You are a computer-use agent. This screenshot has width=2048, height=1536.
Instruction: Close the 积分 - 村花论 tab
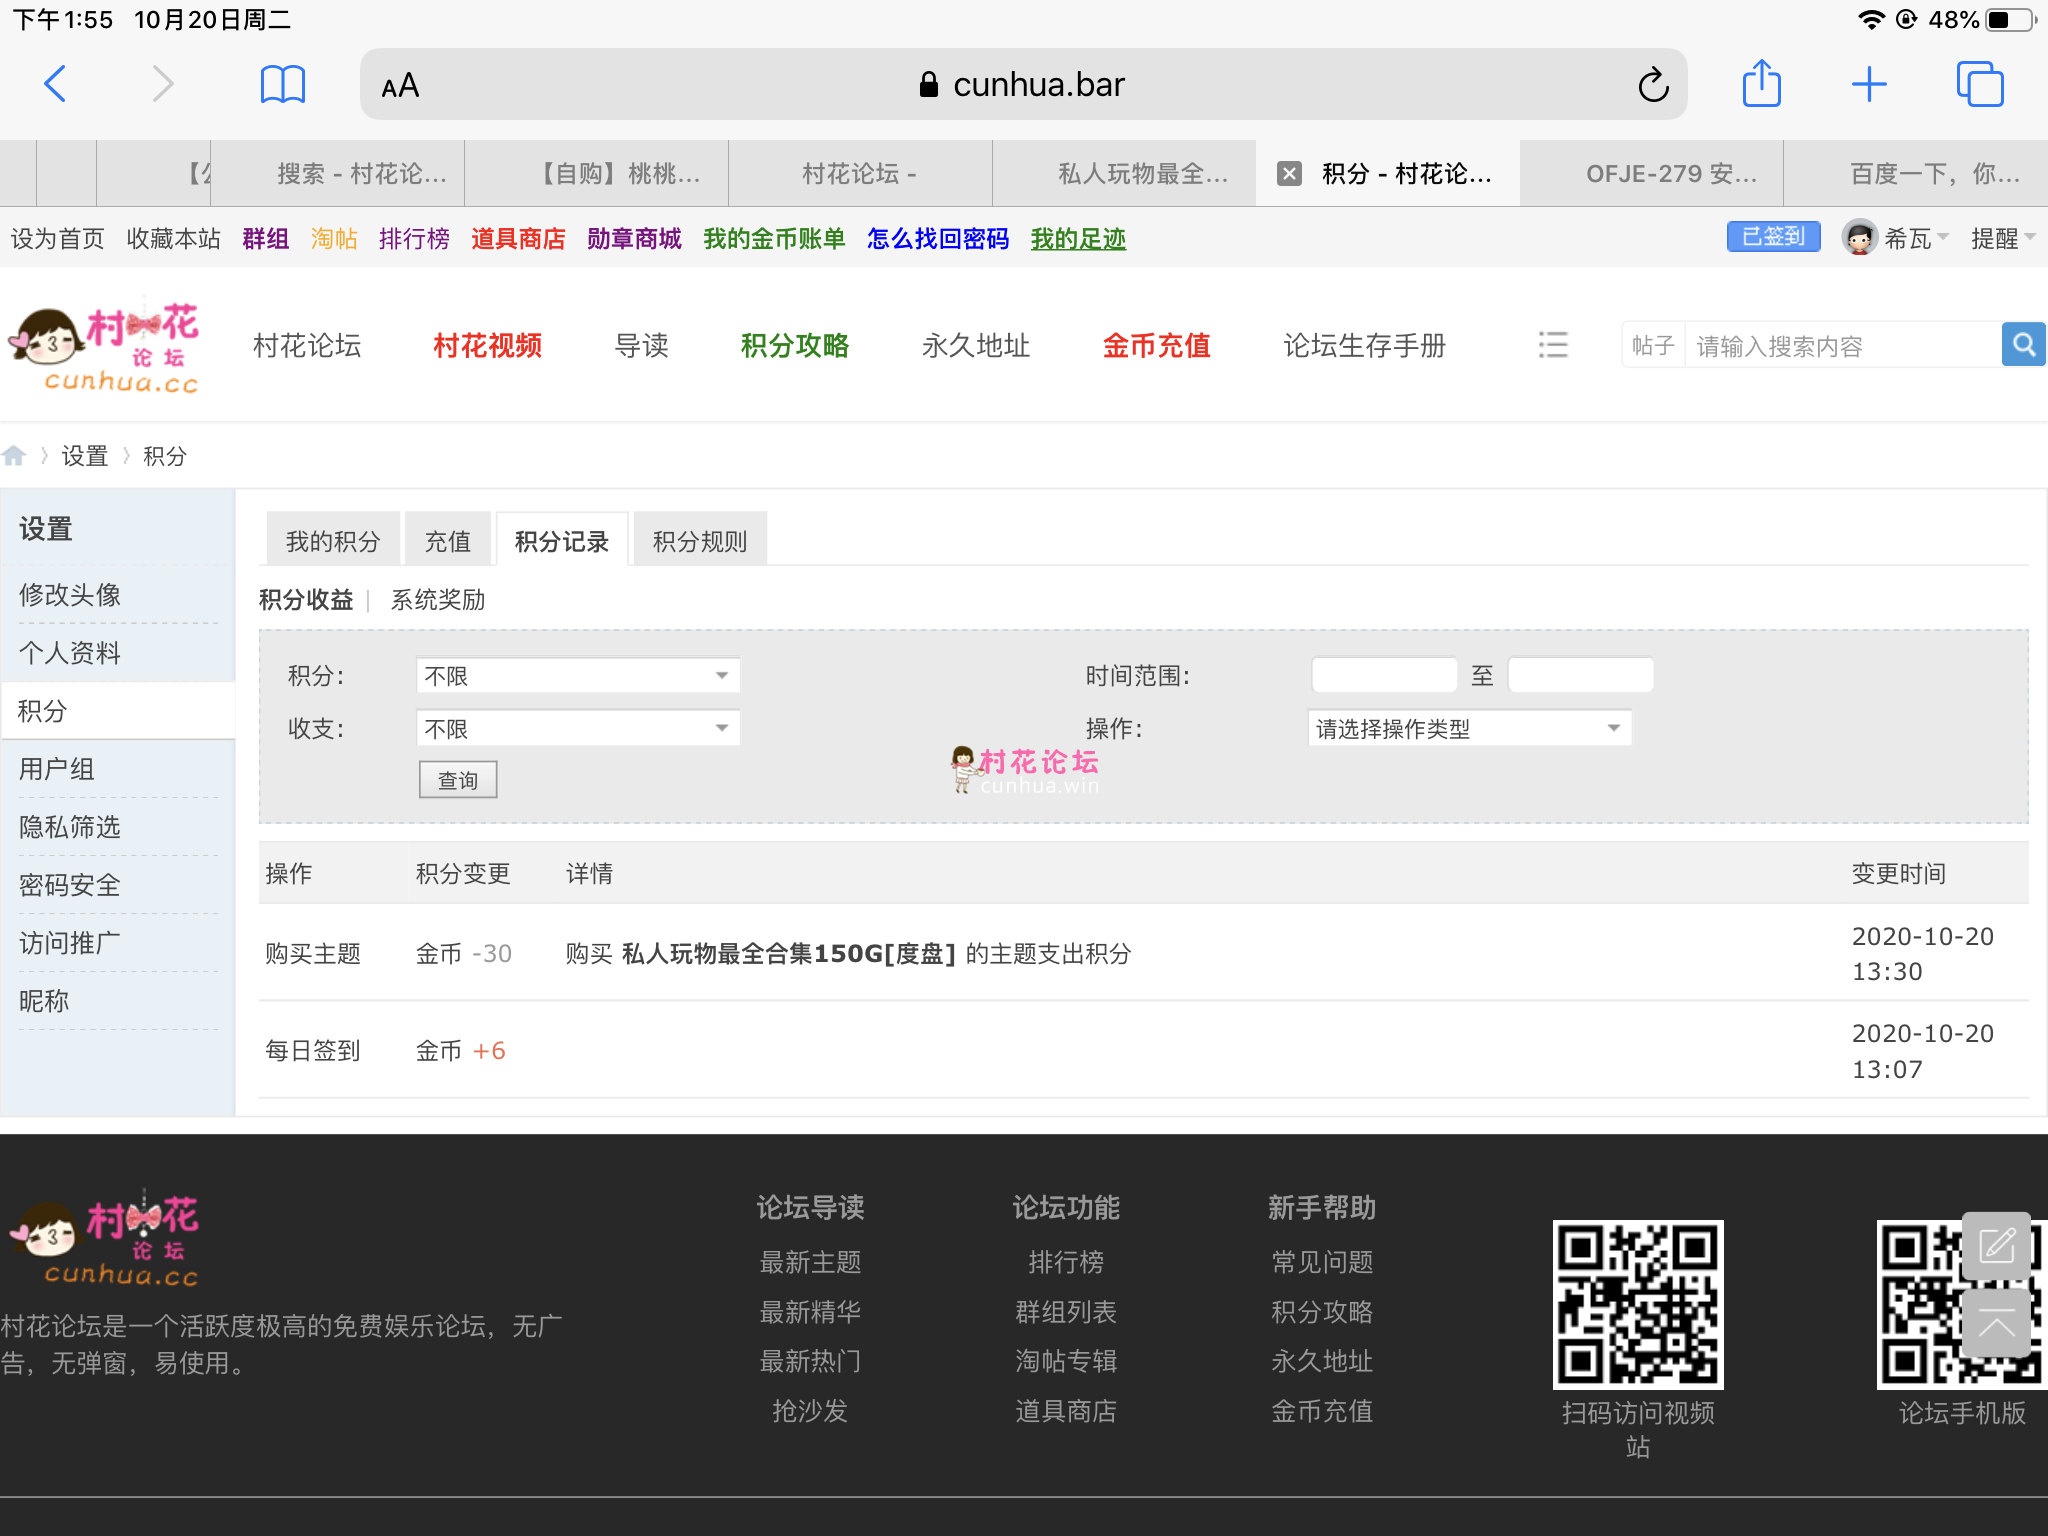[x=1290, y=174]
